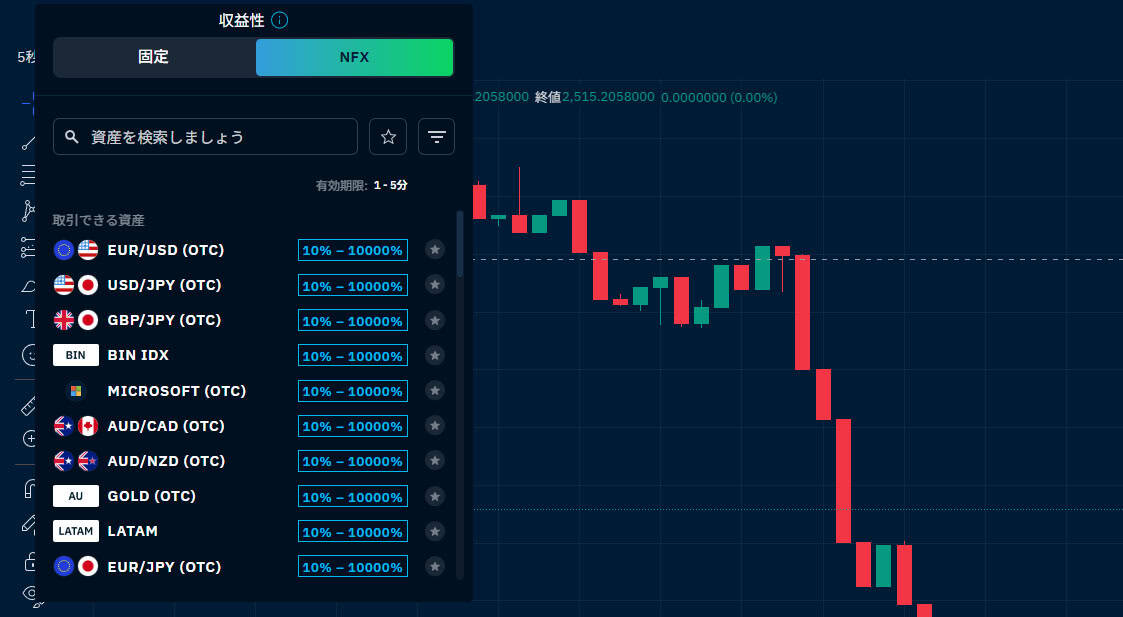Click the zoom-in tool in the left toolbar
1123x617 pixels.
click(x=29, y=439)
